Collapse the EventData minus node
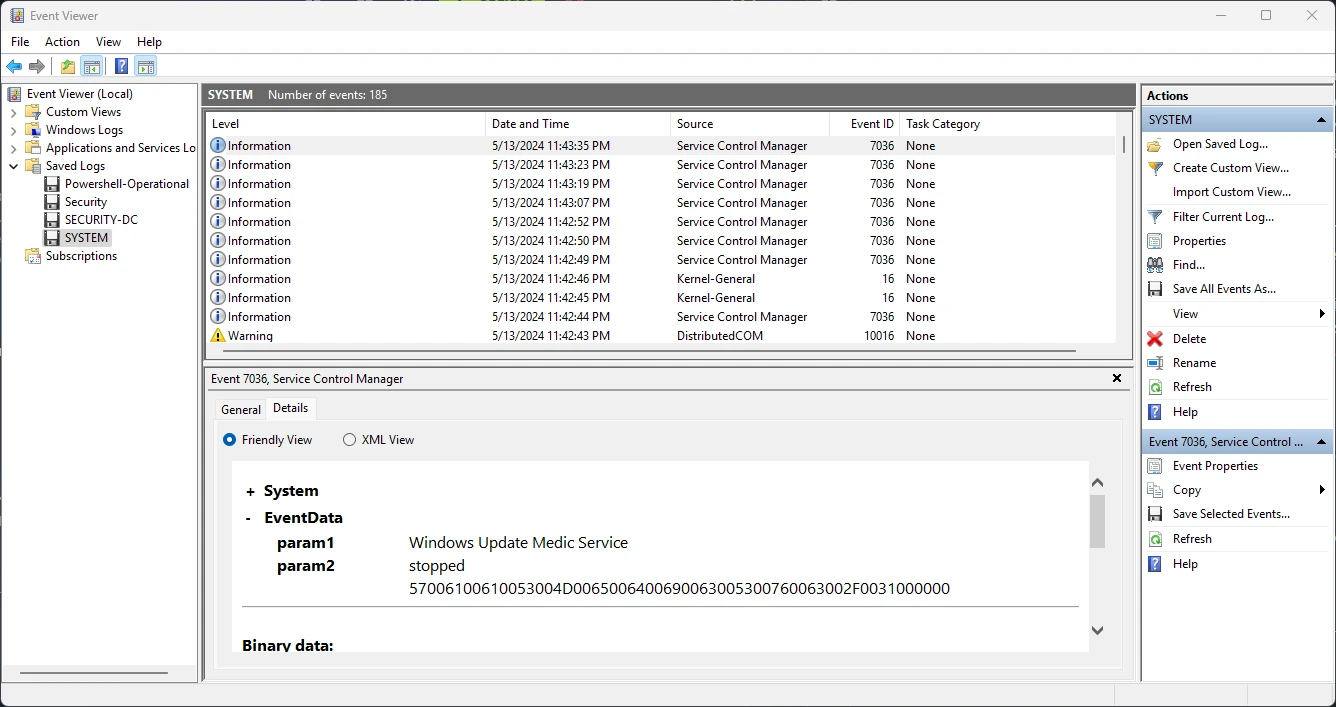Viewport: 1336px width, 707px height. pyautogui.click(x=248, y=518)
